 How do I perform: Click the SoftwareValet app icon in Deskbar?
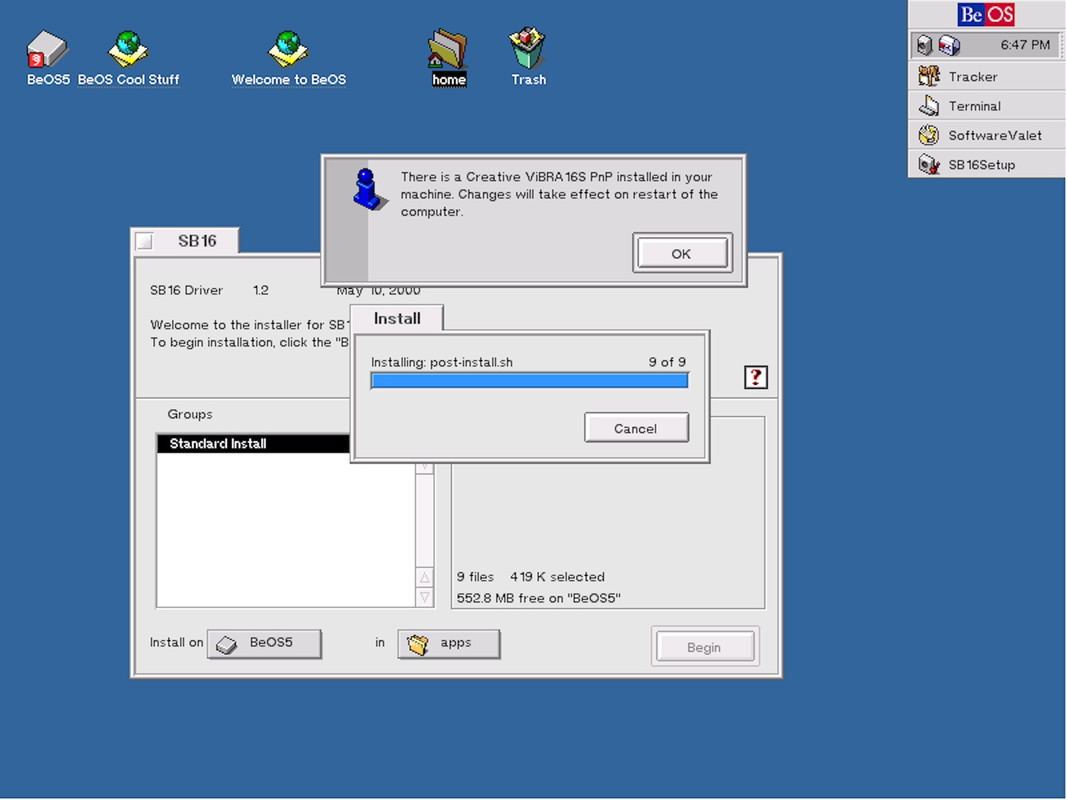point(928,135)
